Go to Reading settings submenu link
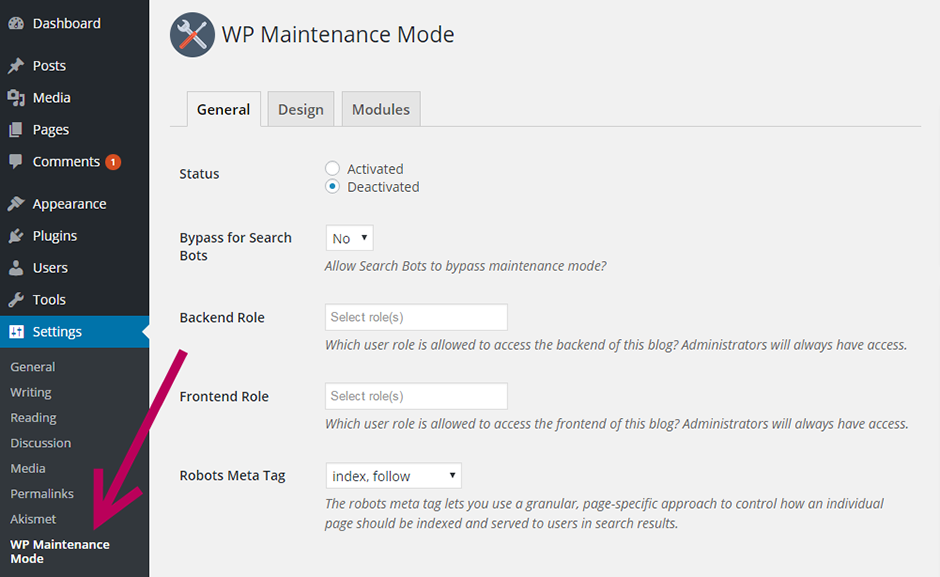 (x=33, y=417)
